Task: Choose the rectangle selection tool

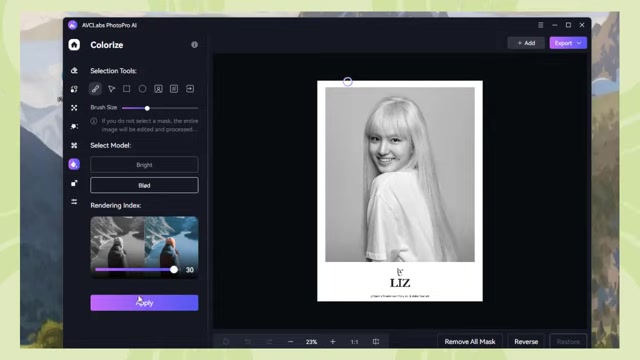Action: click(x=127, y=89)
